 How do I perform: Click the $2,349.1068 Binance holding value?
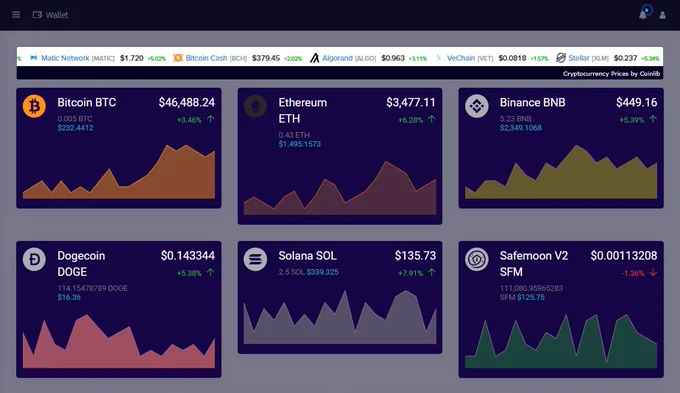520,128
